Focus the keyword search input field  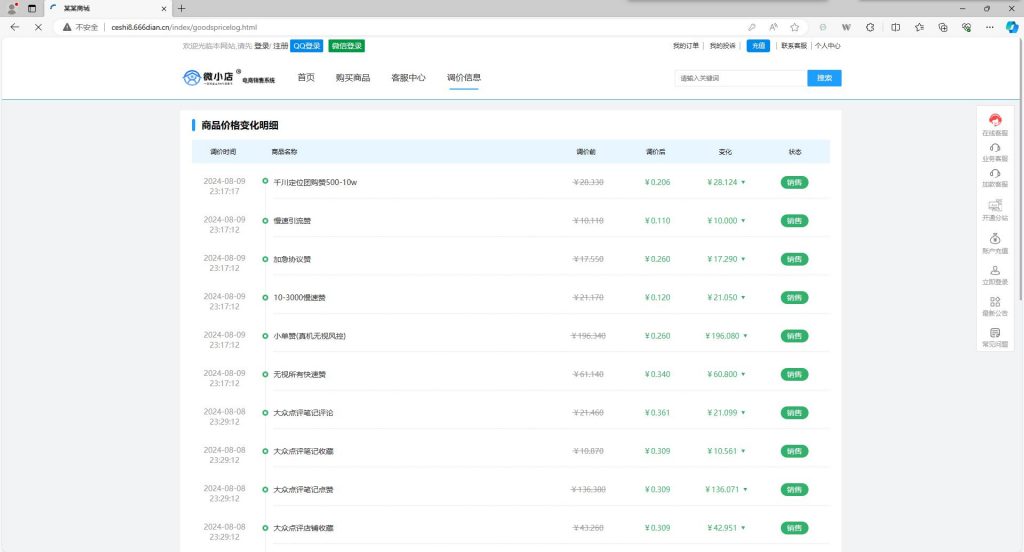[740, 78]
